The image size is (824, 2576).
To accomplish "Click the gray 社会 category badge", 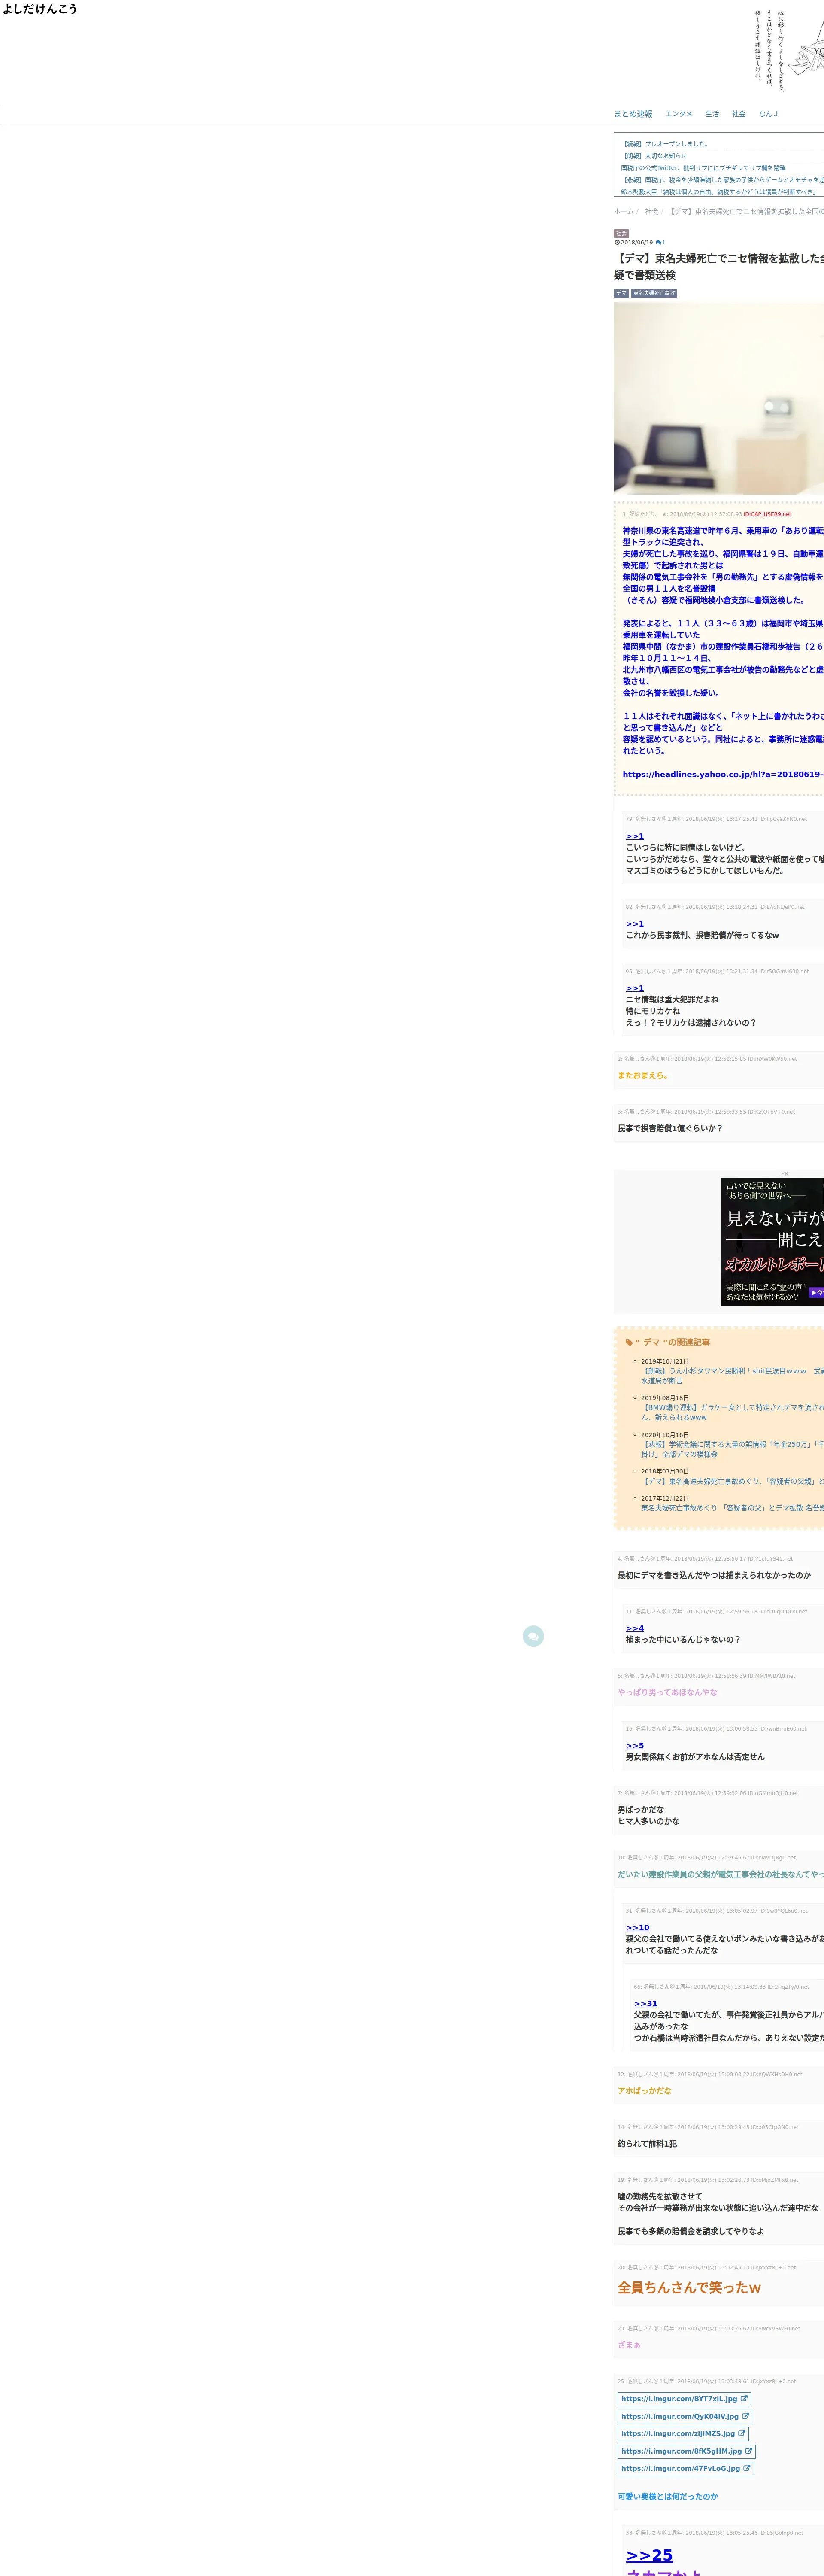I will click(x=621, y=233).
